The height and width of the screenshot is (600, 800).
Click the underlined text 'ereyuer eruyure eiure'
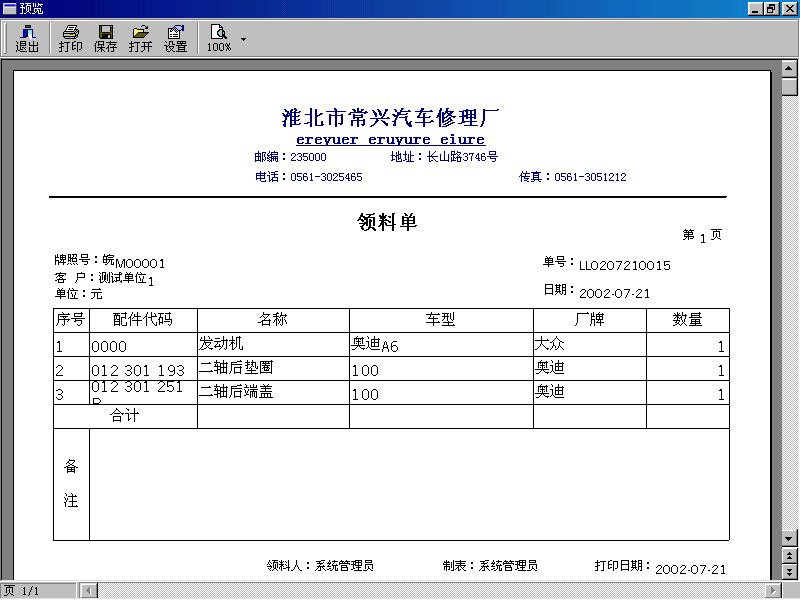(x=391, y=139)
